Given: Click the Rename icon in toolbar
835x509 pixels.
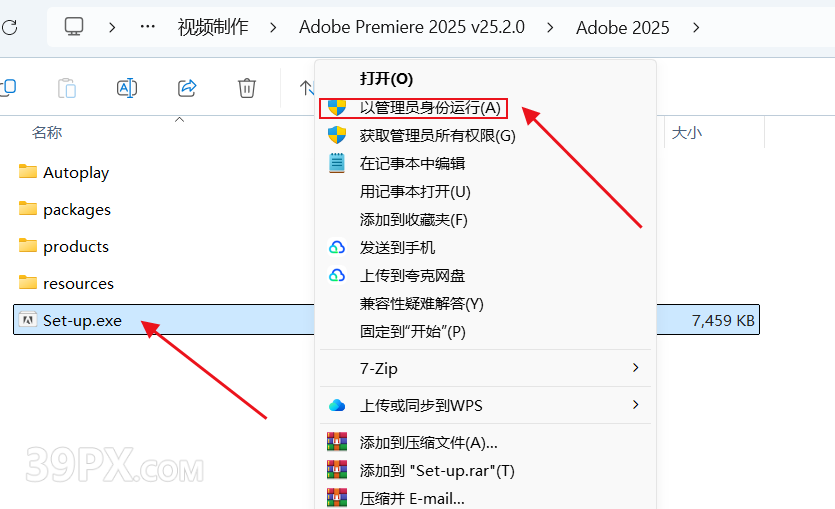Looking at the screenshot, I should 127,88.
